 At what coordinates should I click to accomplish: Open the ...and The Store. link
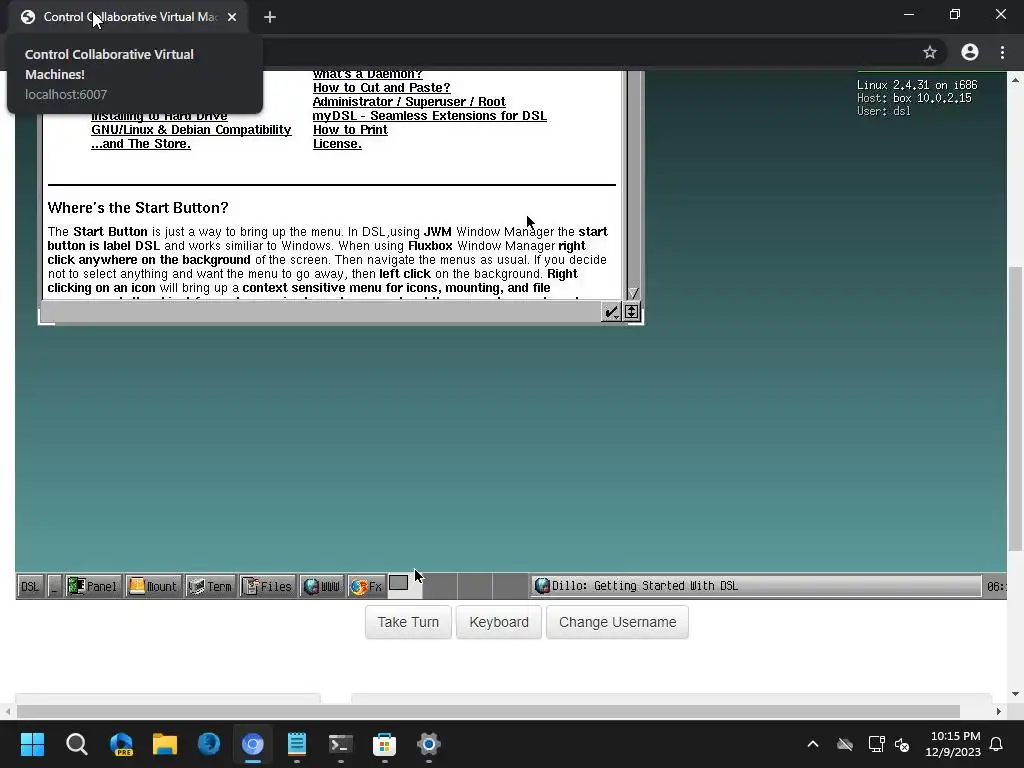coord(141,144)
